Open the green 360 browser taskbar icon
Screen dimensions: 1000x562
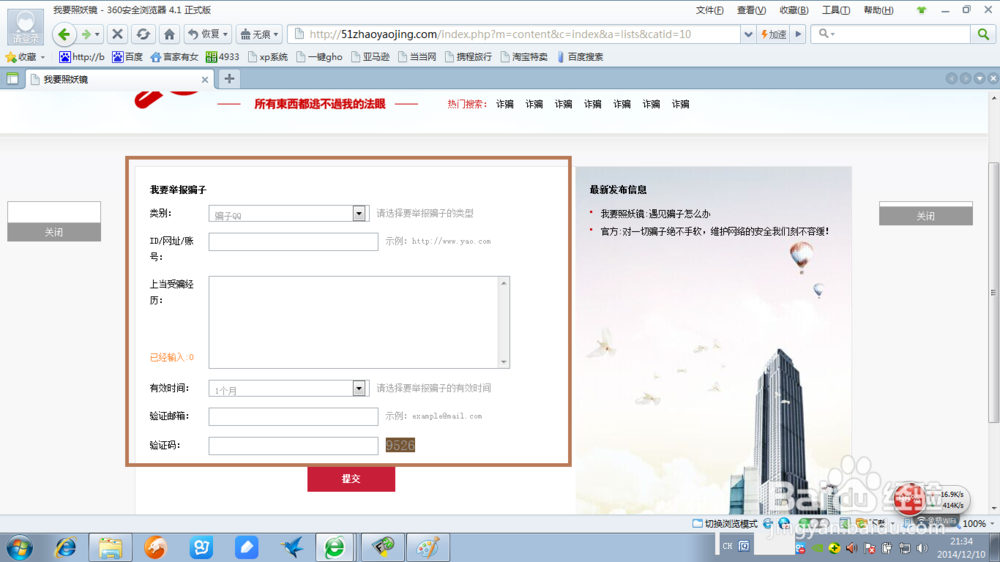click(x=335, y=547)
